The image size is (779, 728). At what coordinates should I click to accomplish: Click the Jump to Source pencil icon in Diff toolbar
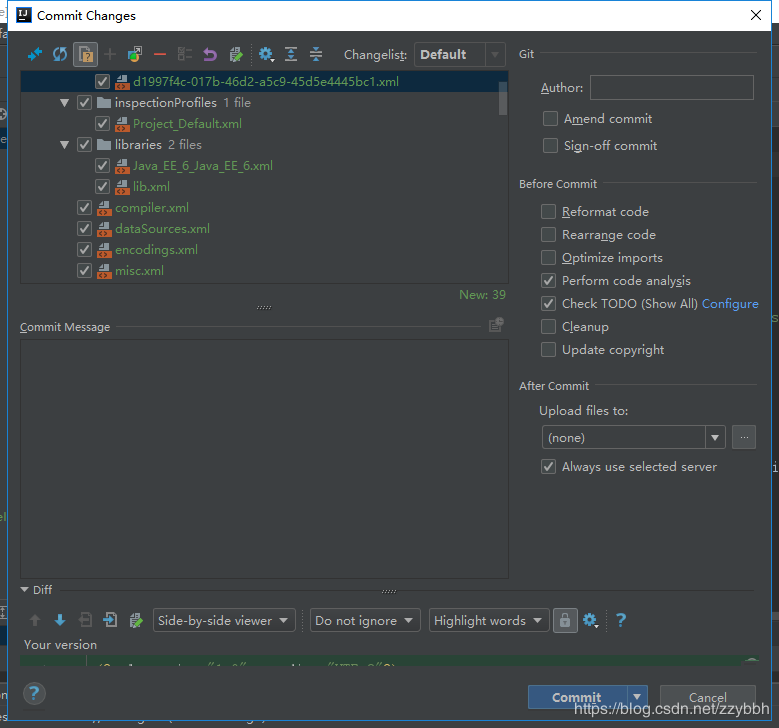[x=136, y=620]
